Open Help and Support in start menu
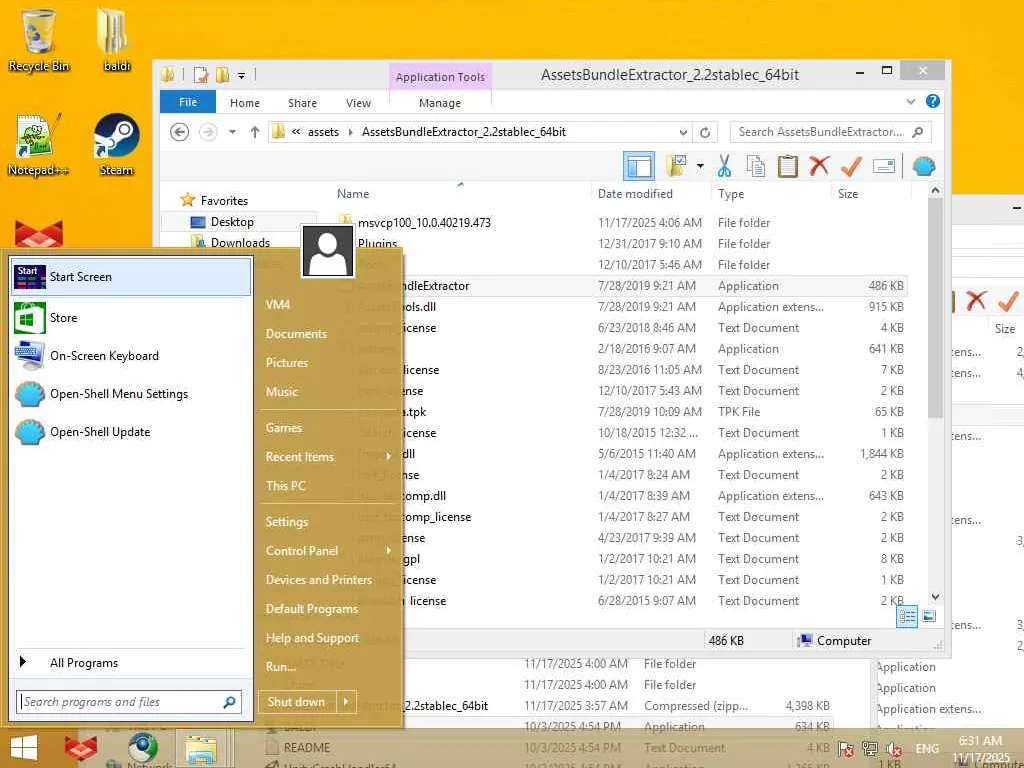This screenshot has height=768, width=1024. coord(312,638)
